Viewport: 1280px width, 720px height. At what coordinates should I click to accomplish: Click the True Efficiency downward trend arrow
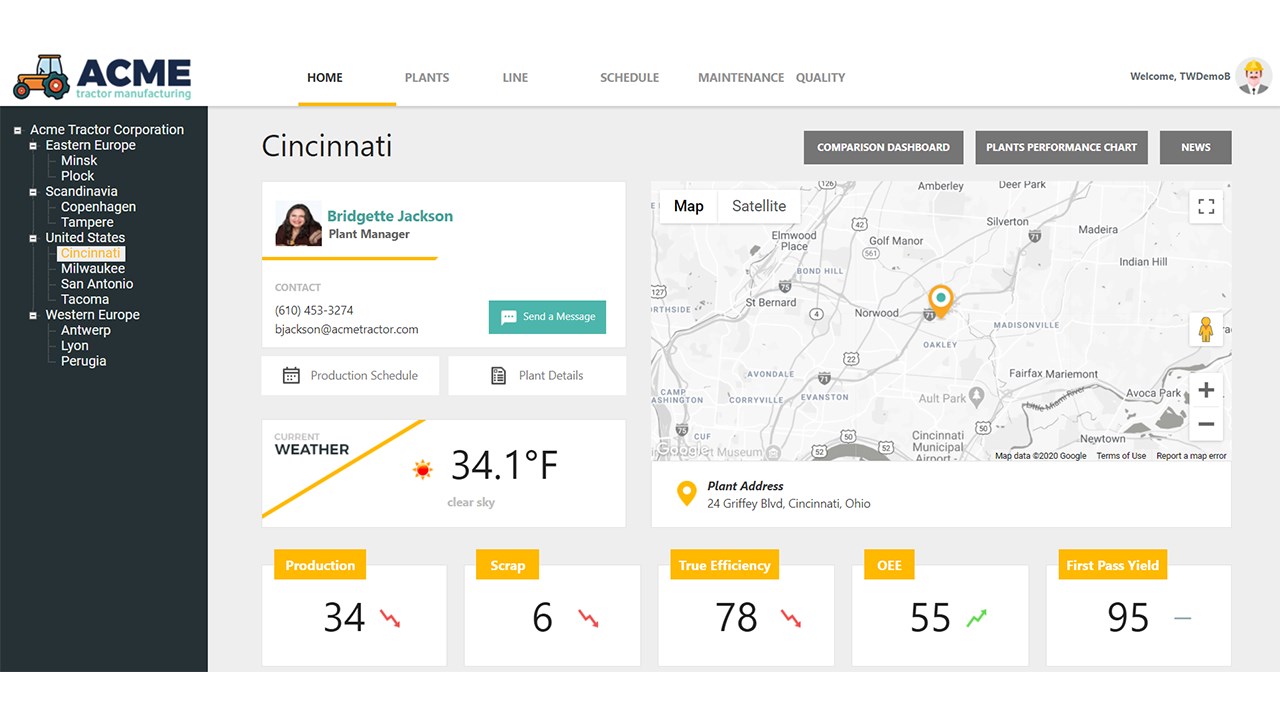791,618
